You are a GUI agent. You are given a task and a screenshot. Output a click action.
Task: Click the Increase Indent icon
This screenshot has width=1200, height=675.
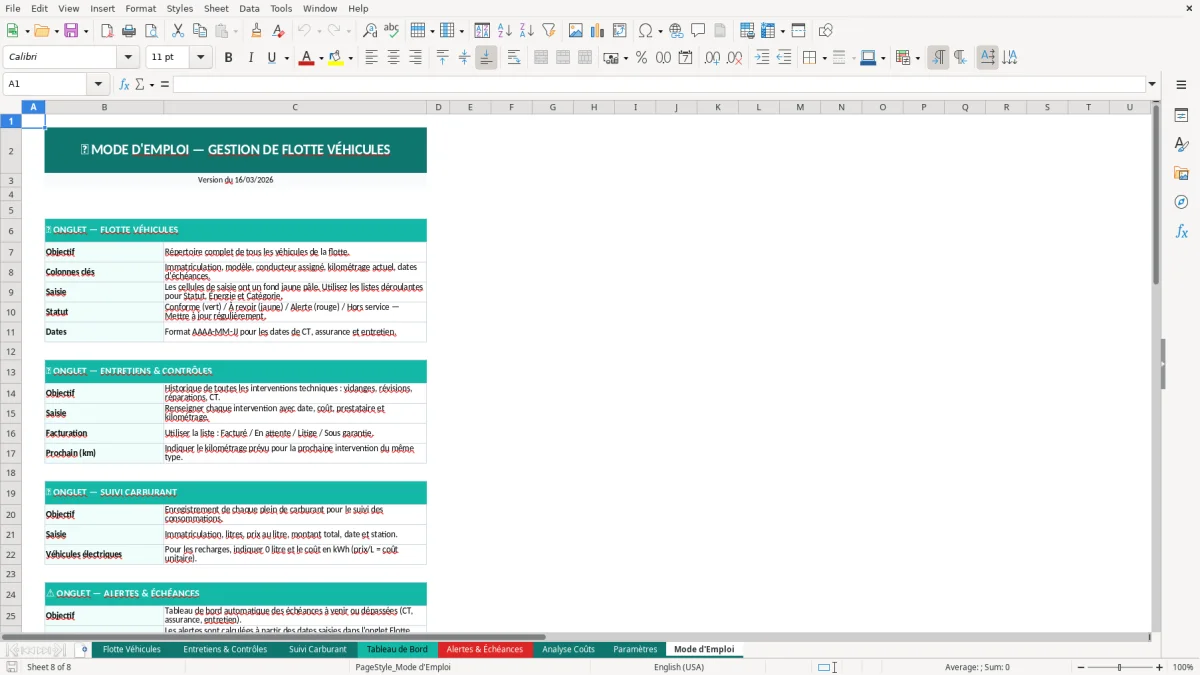tap(762, 58)
